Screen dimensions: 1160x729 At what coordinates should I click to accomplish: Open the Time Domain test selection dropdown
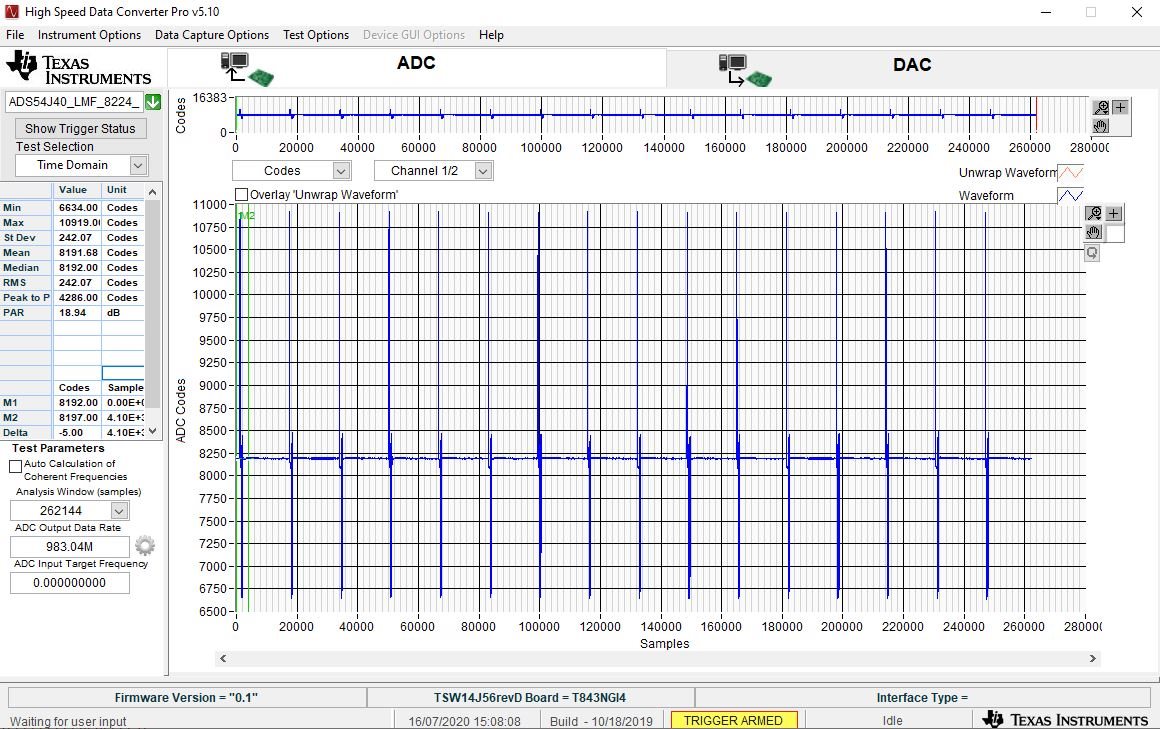click(x=138, y=165)
